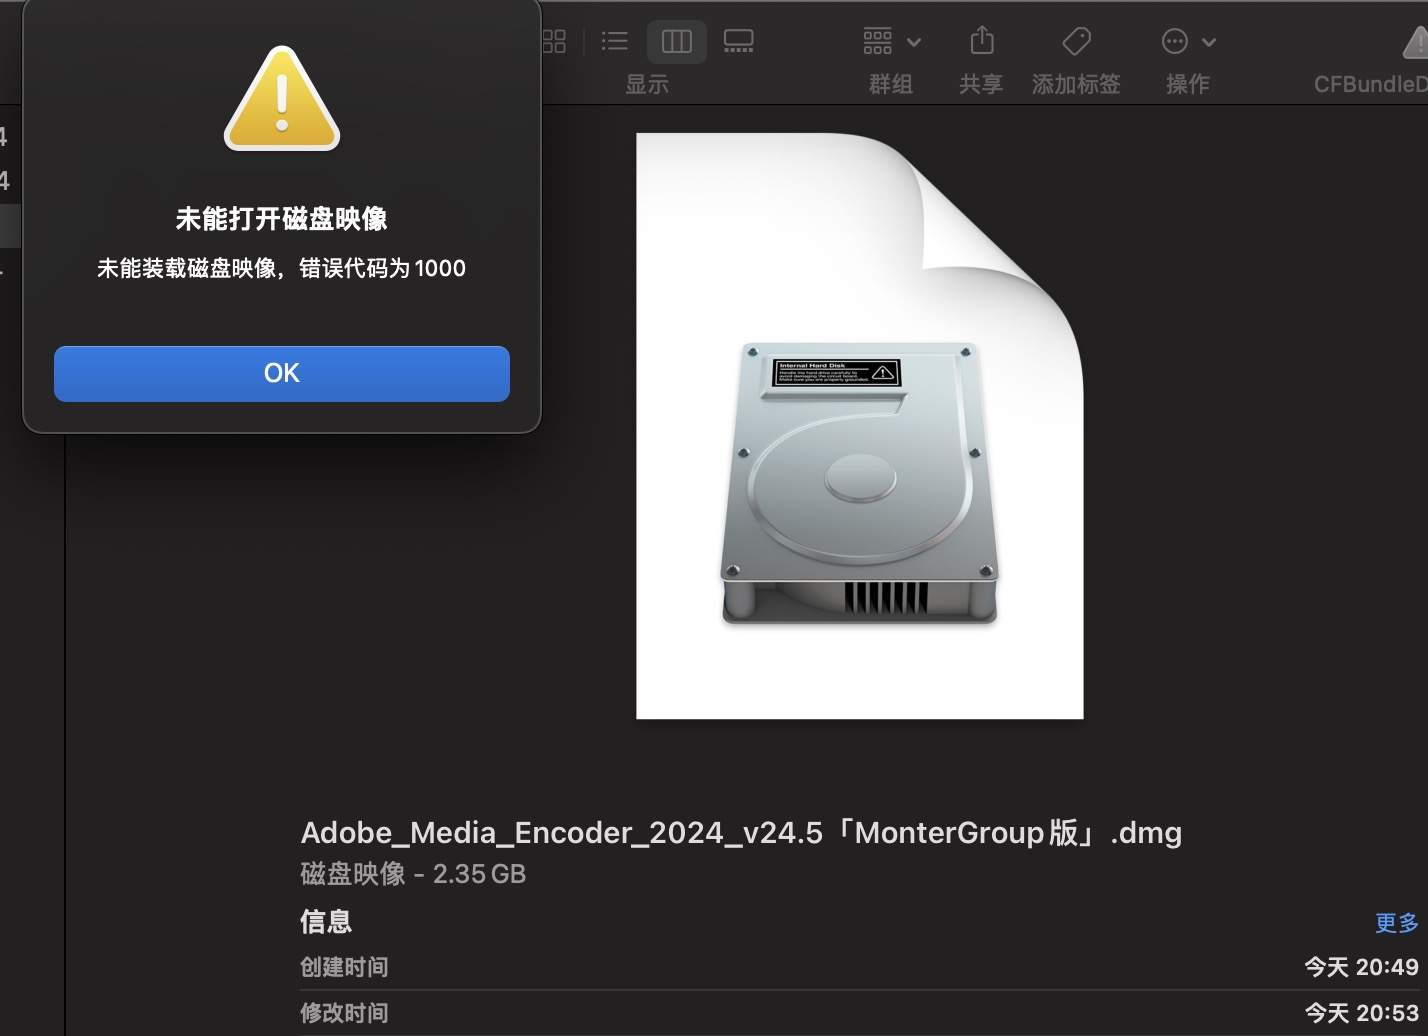Select the column view icon
Screen dimensions: 1428x1036
click(676, 41)
